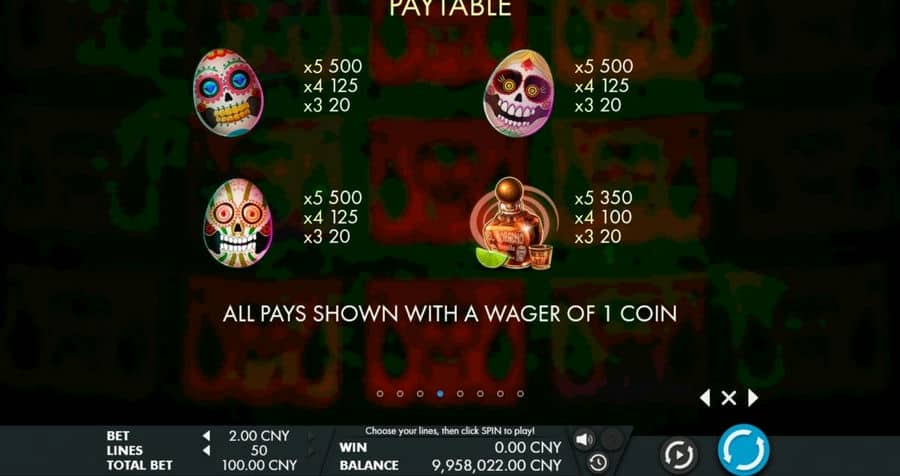Decrease the number of LINES arrow
The height and width of the screenshot is (476, 900).
(206, 451)
